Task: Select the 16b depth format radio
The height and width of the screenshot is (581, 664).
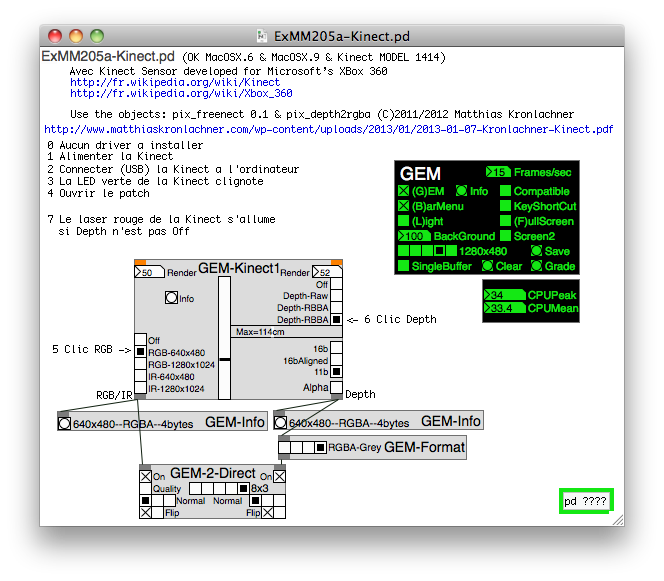Action: pos(336,348)
